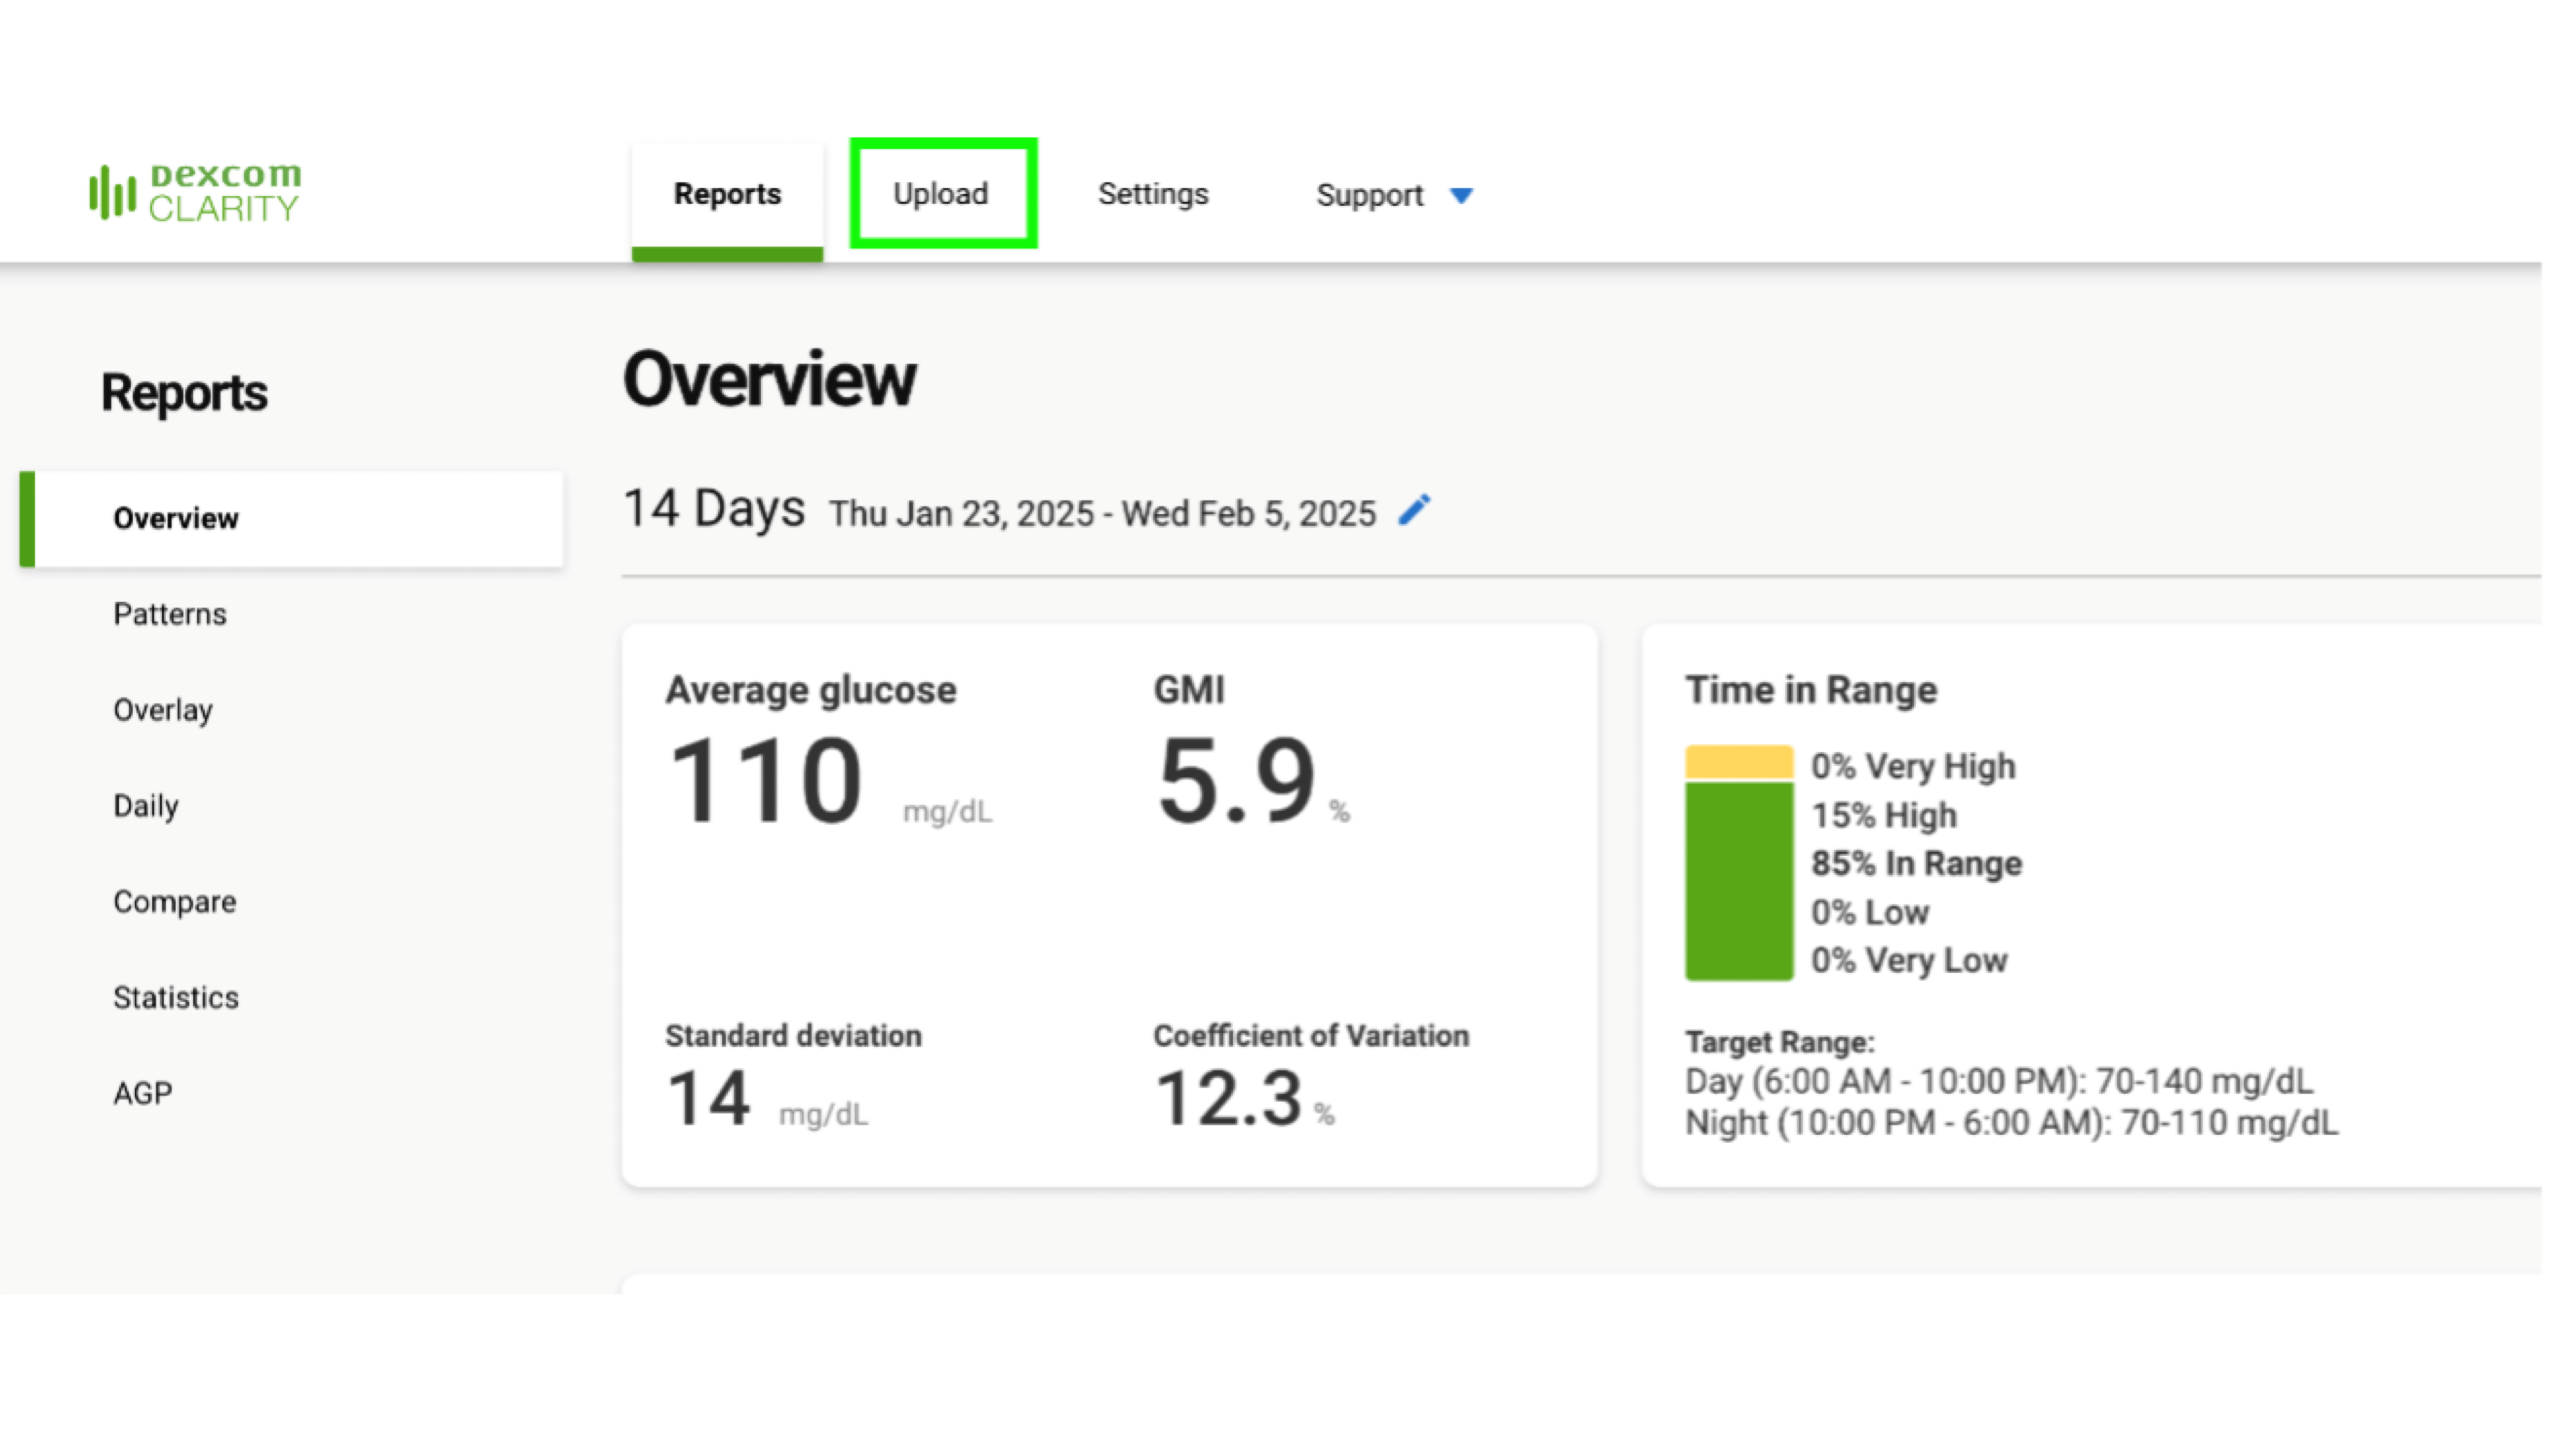Expand the Support dropdown arrow

1461,195
